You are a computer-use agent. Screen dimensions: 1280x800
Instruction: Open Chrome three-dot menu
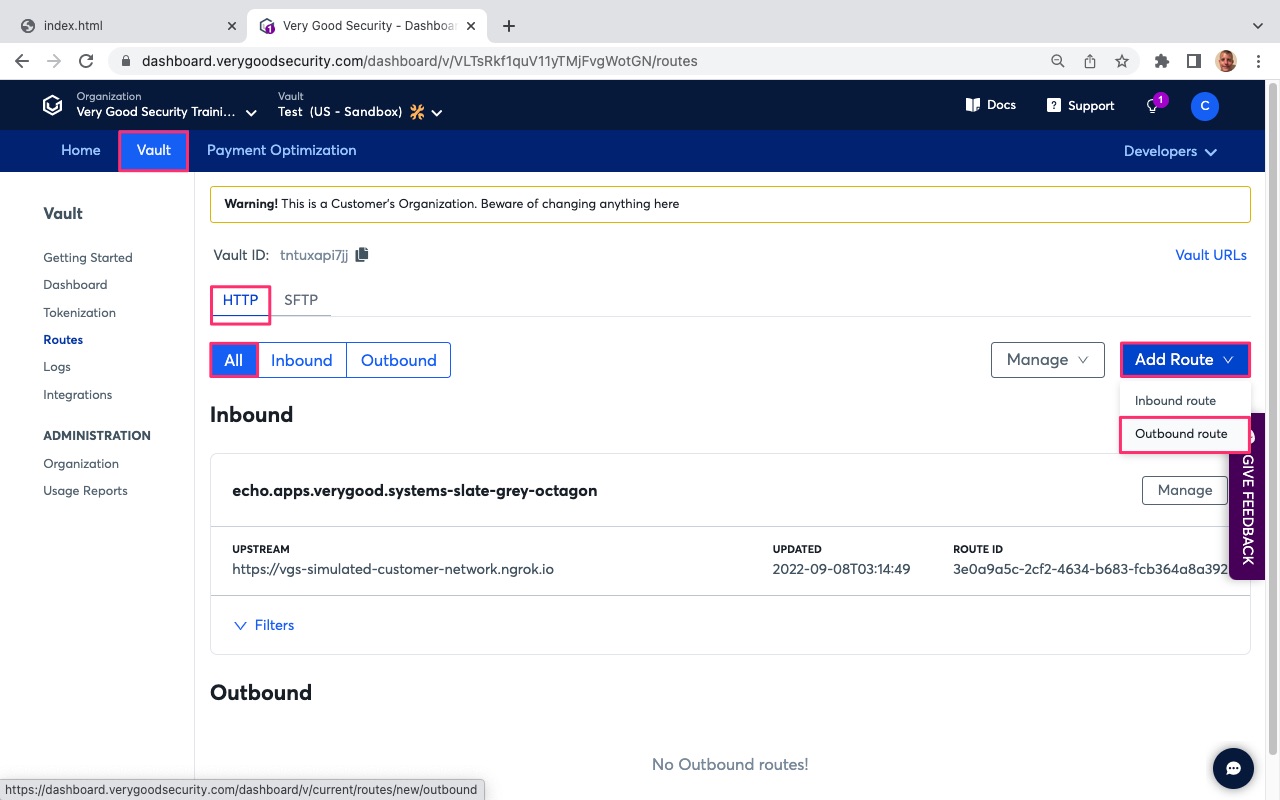pos(1259,61)
